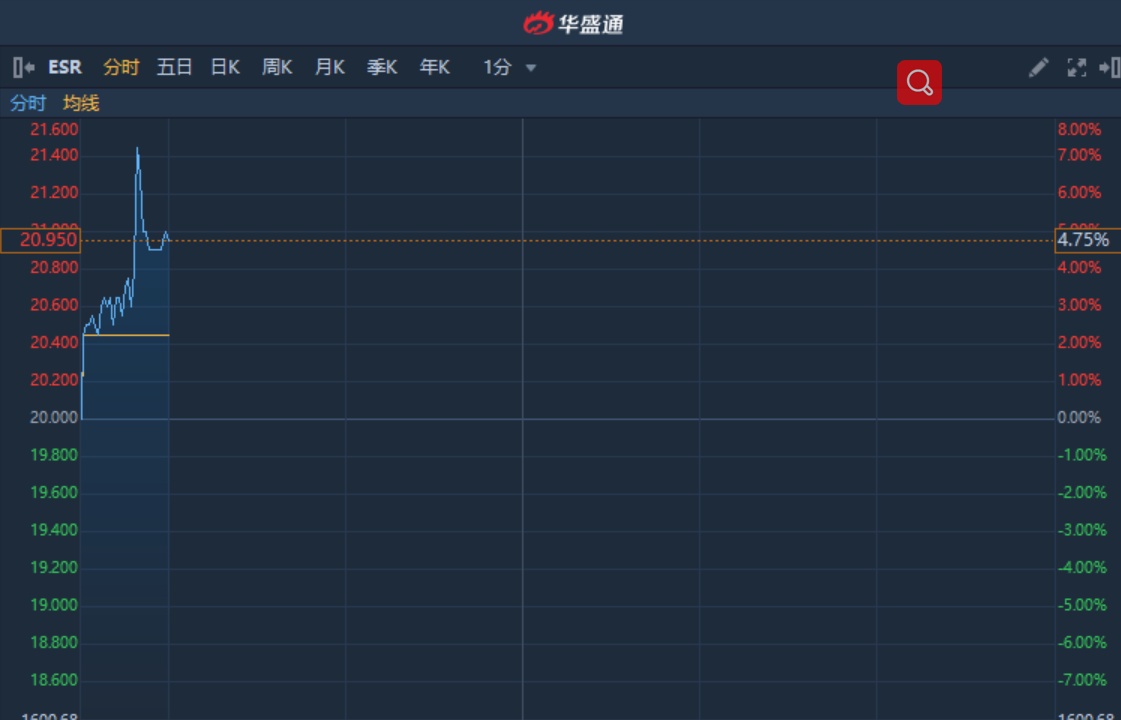The image size is (1121, 720).
Task: Click the price peak on the chart line
Action: click(137, 149)
